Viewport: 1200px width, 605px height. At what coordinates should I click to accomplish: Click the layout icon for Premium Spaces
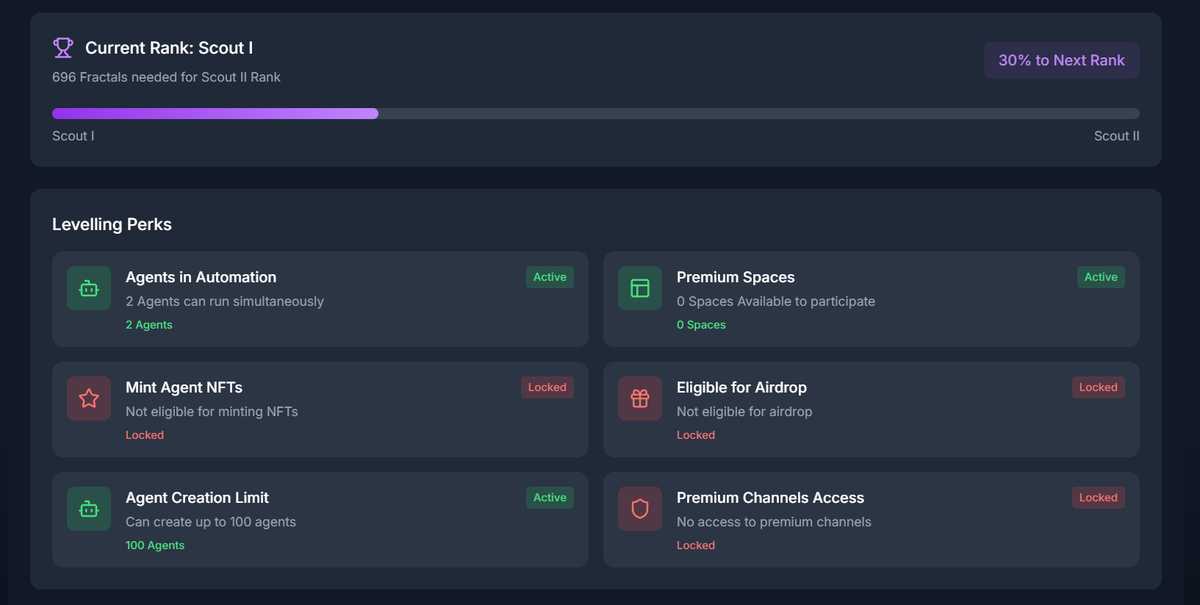point(640,289)
